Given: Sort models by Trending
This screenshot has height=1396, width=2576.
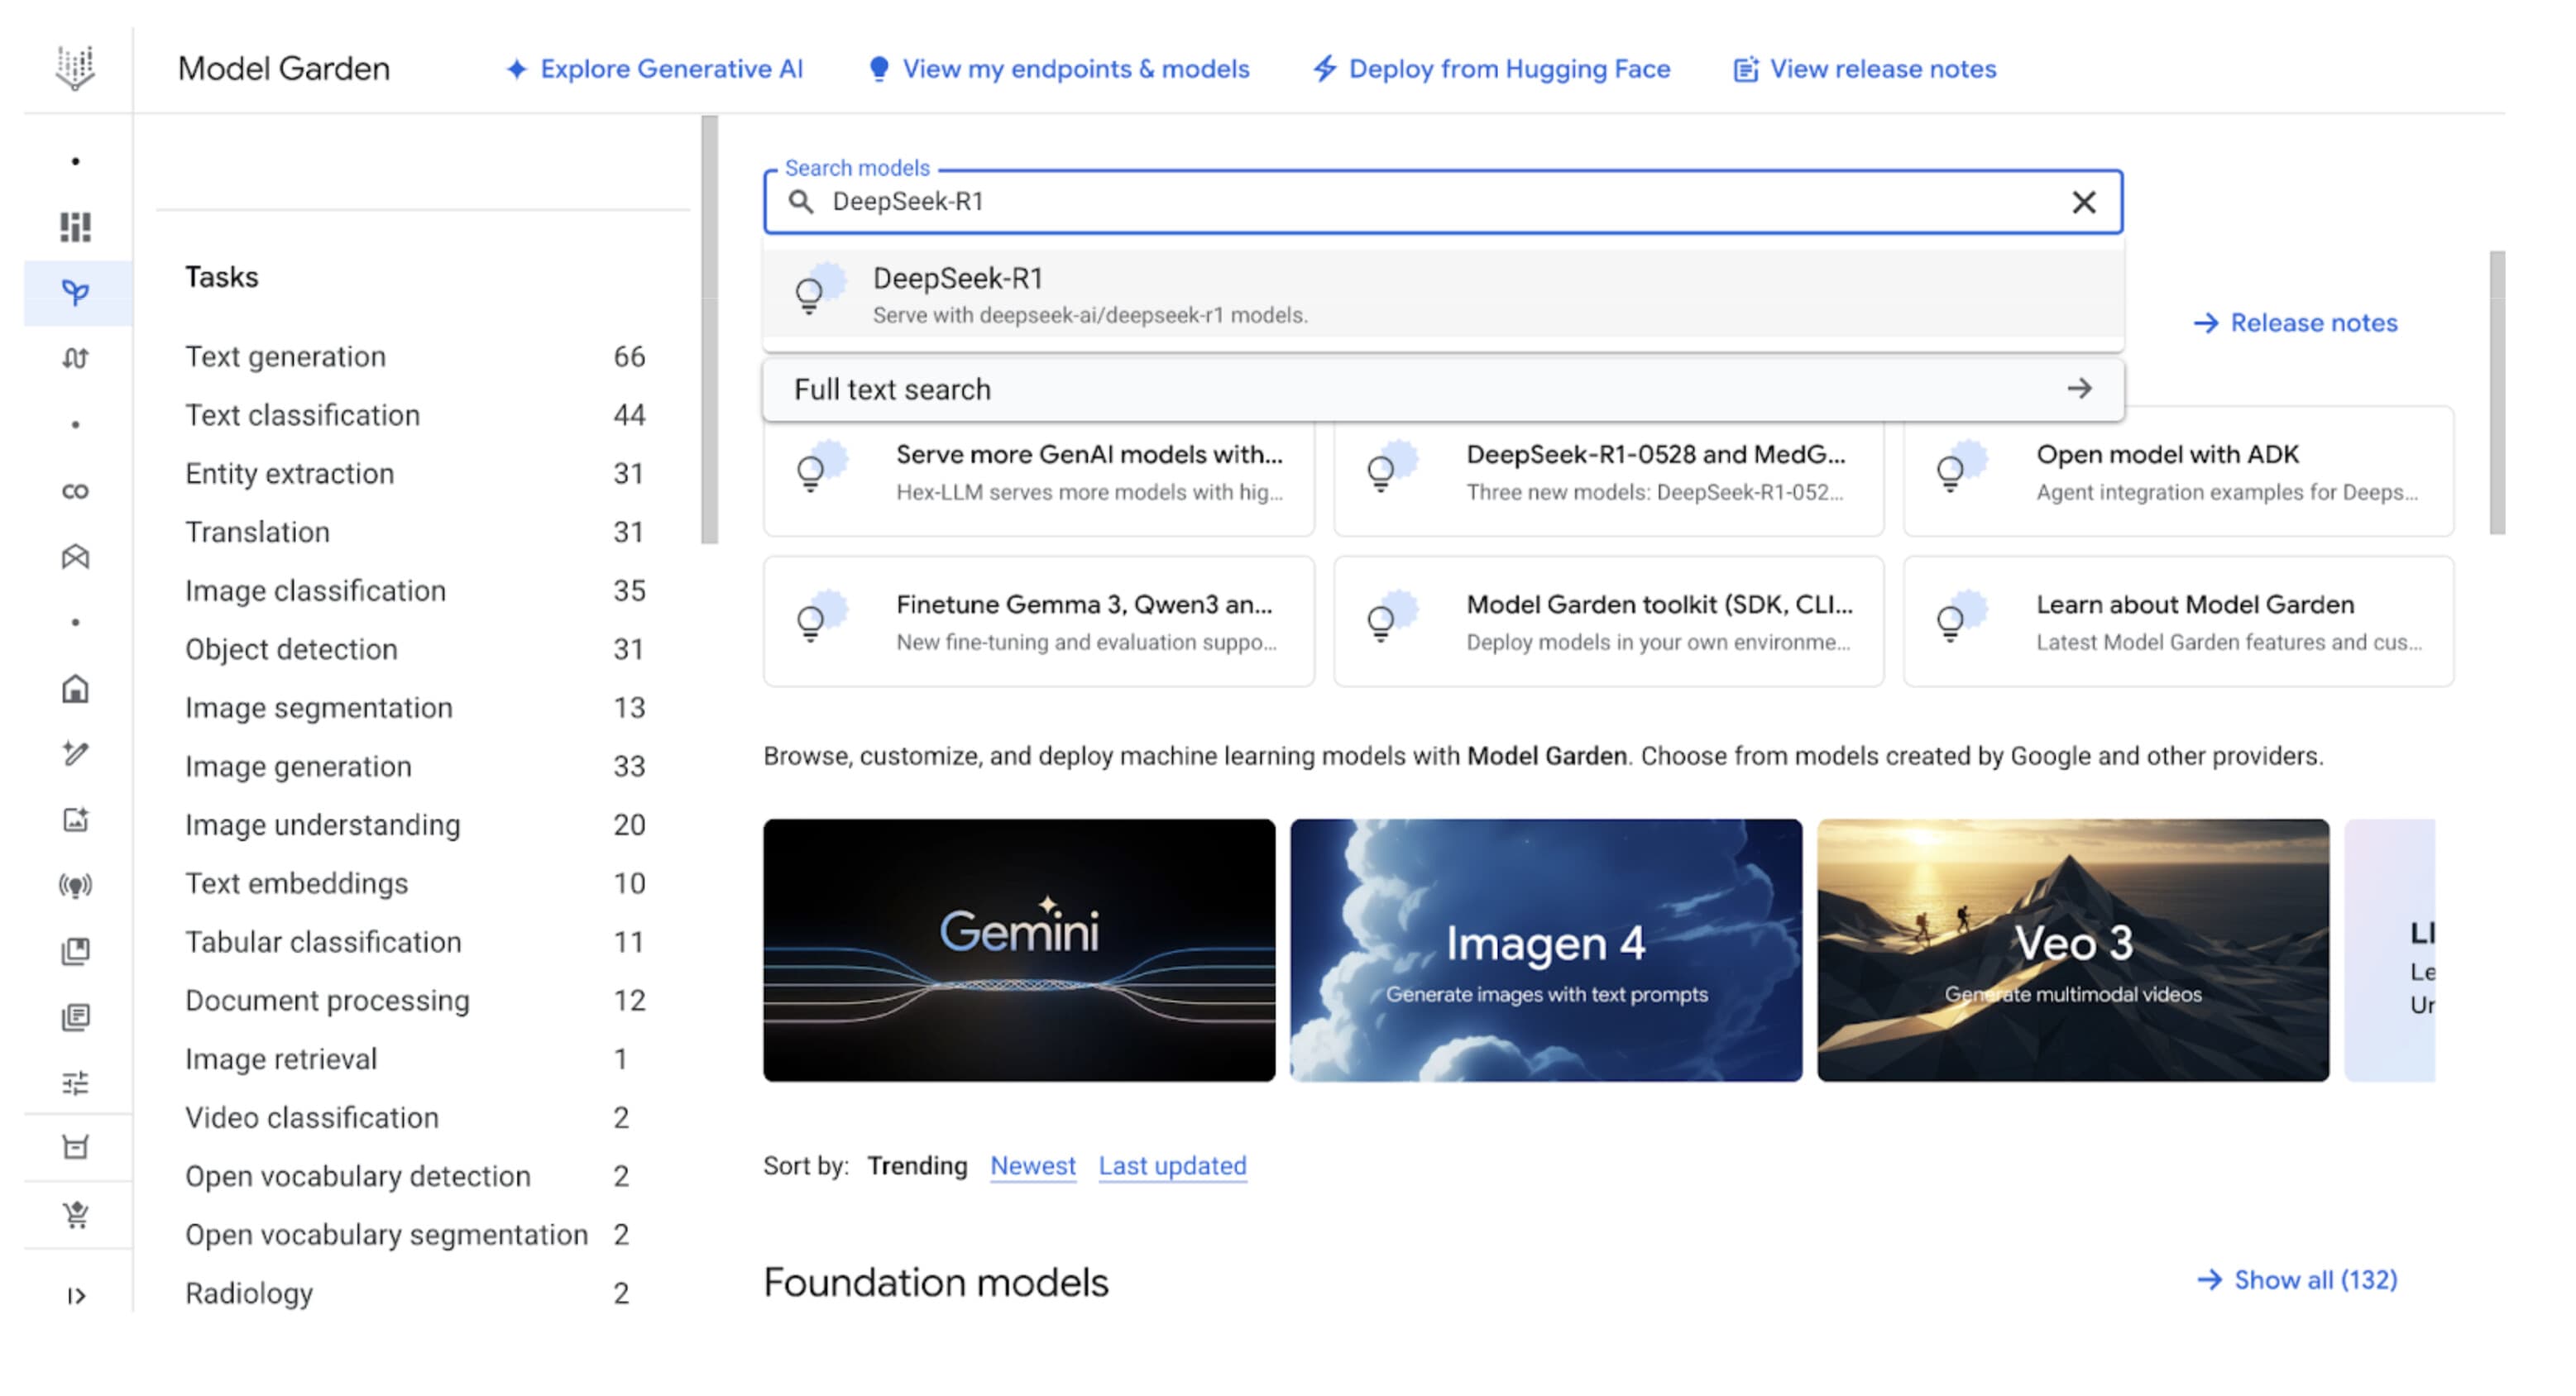Looking at the screenshot, I should click(x=916, y=1166).
